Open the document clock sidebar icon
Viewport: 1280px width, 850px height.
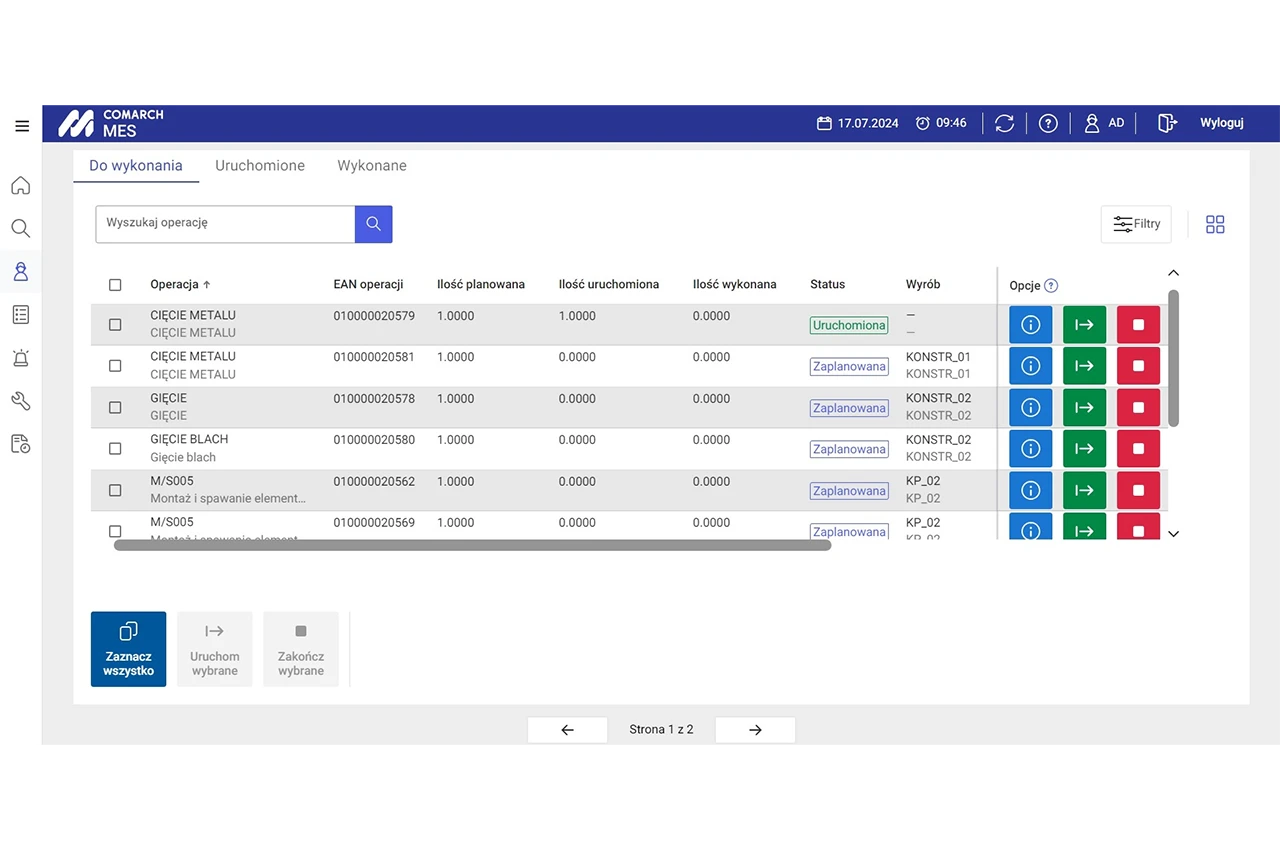20,444
